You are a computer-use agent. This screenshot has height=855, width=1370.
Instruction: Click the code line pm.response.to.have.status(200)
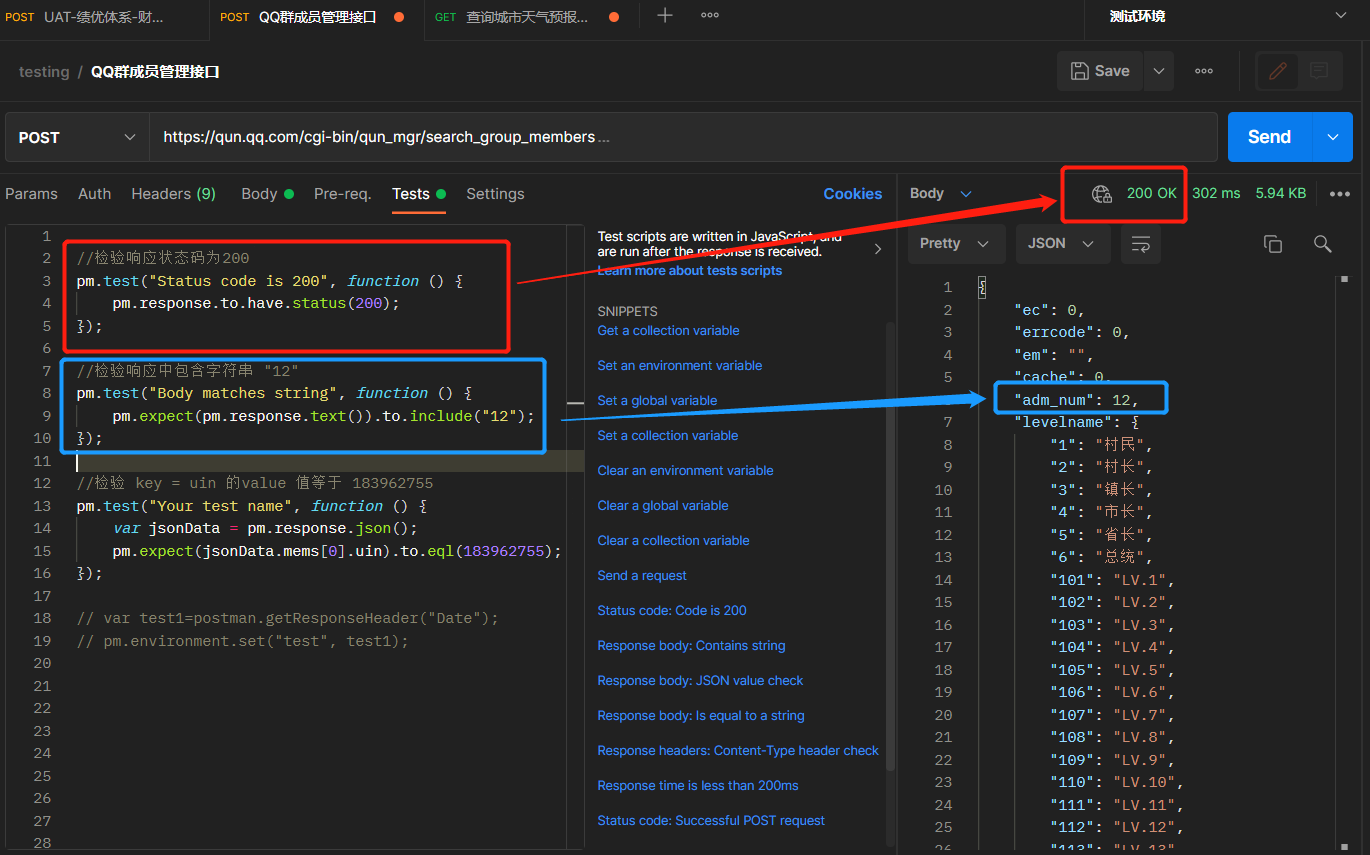(256, 304)
